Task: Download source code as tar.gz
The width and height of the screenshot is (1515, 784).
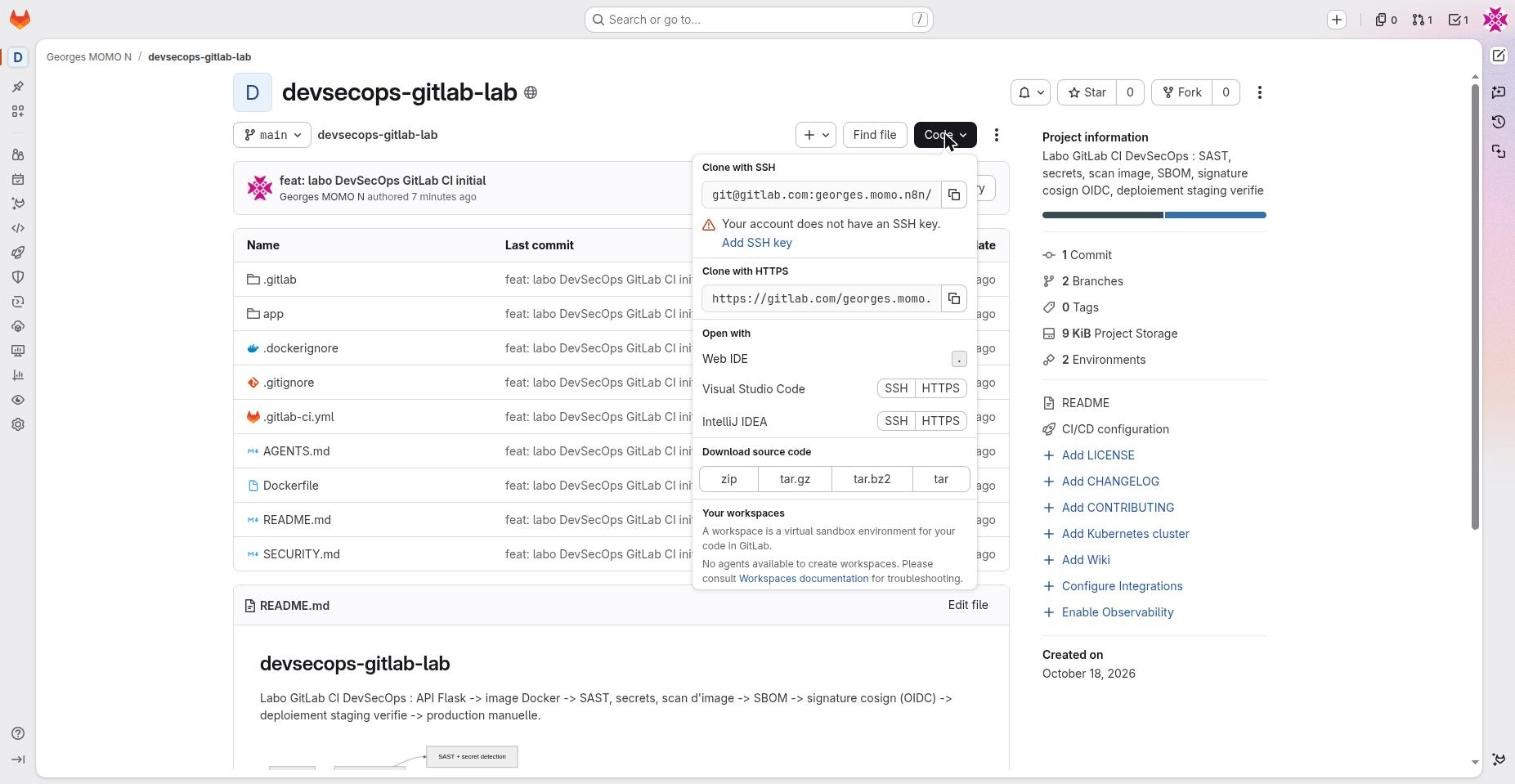Action: pos(795,479)
